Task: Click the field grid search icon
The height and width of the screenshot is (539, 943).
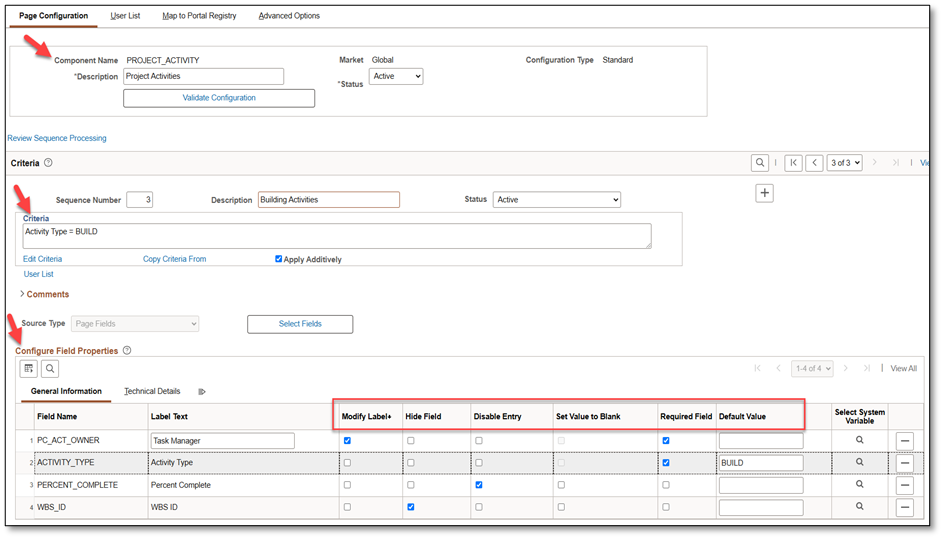Action: [x=51, y=369]
